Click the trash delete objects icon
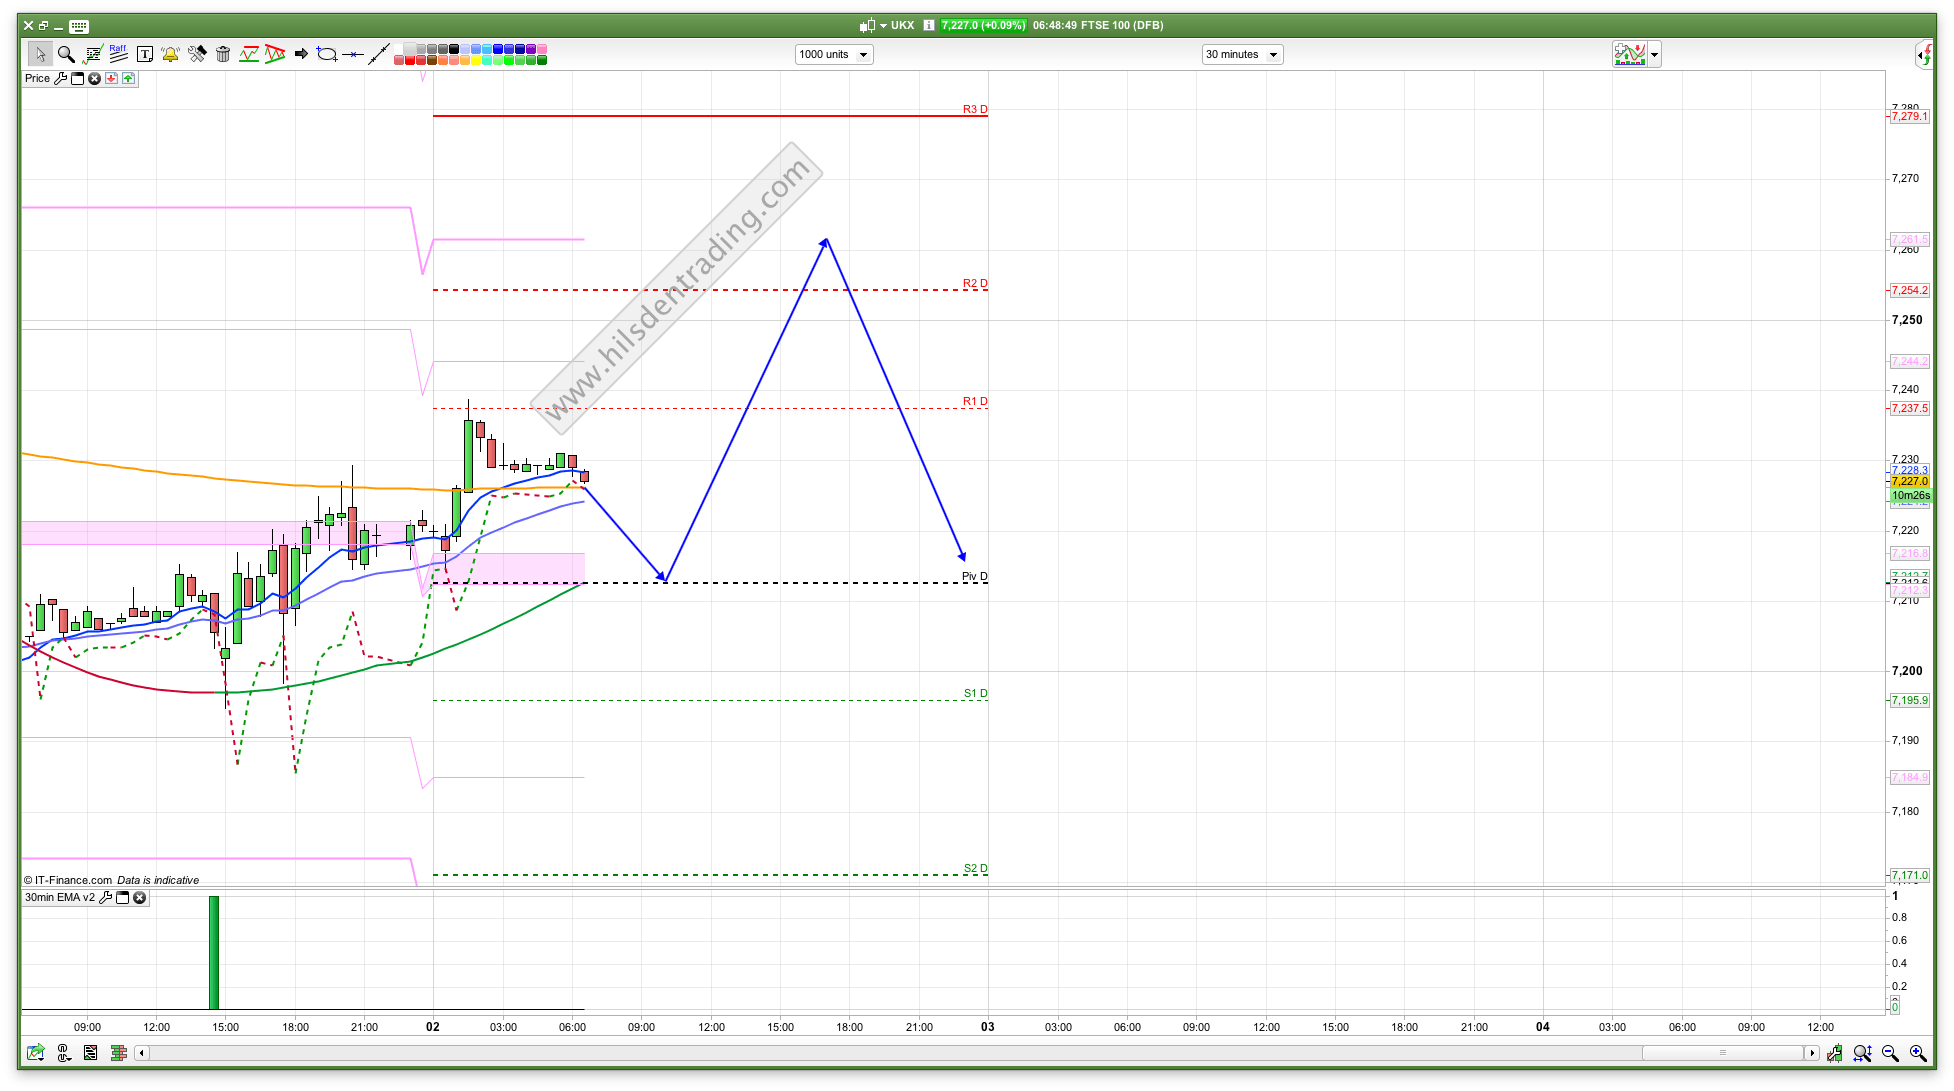 pyautogui.click(x=223, y=54)
